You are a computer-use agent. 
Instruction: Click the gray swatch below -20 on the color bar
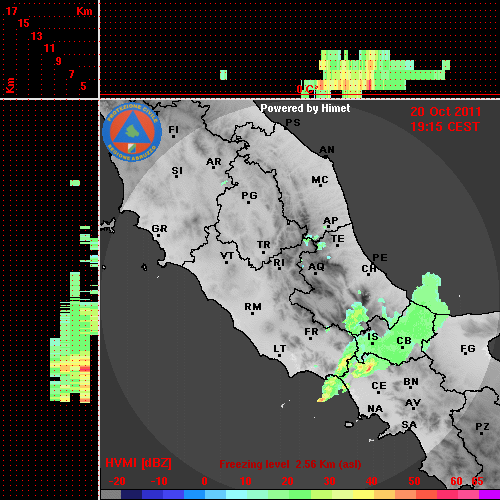pos(111,495)
